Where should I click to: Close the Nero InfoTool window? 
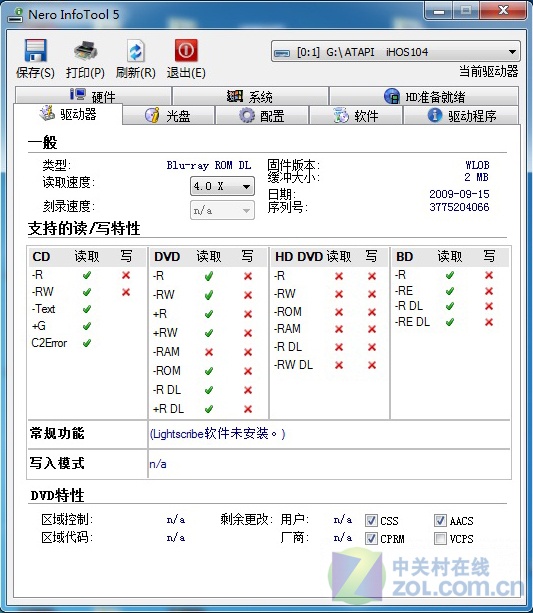pyautogui.click(x=503, y=11)
